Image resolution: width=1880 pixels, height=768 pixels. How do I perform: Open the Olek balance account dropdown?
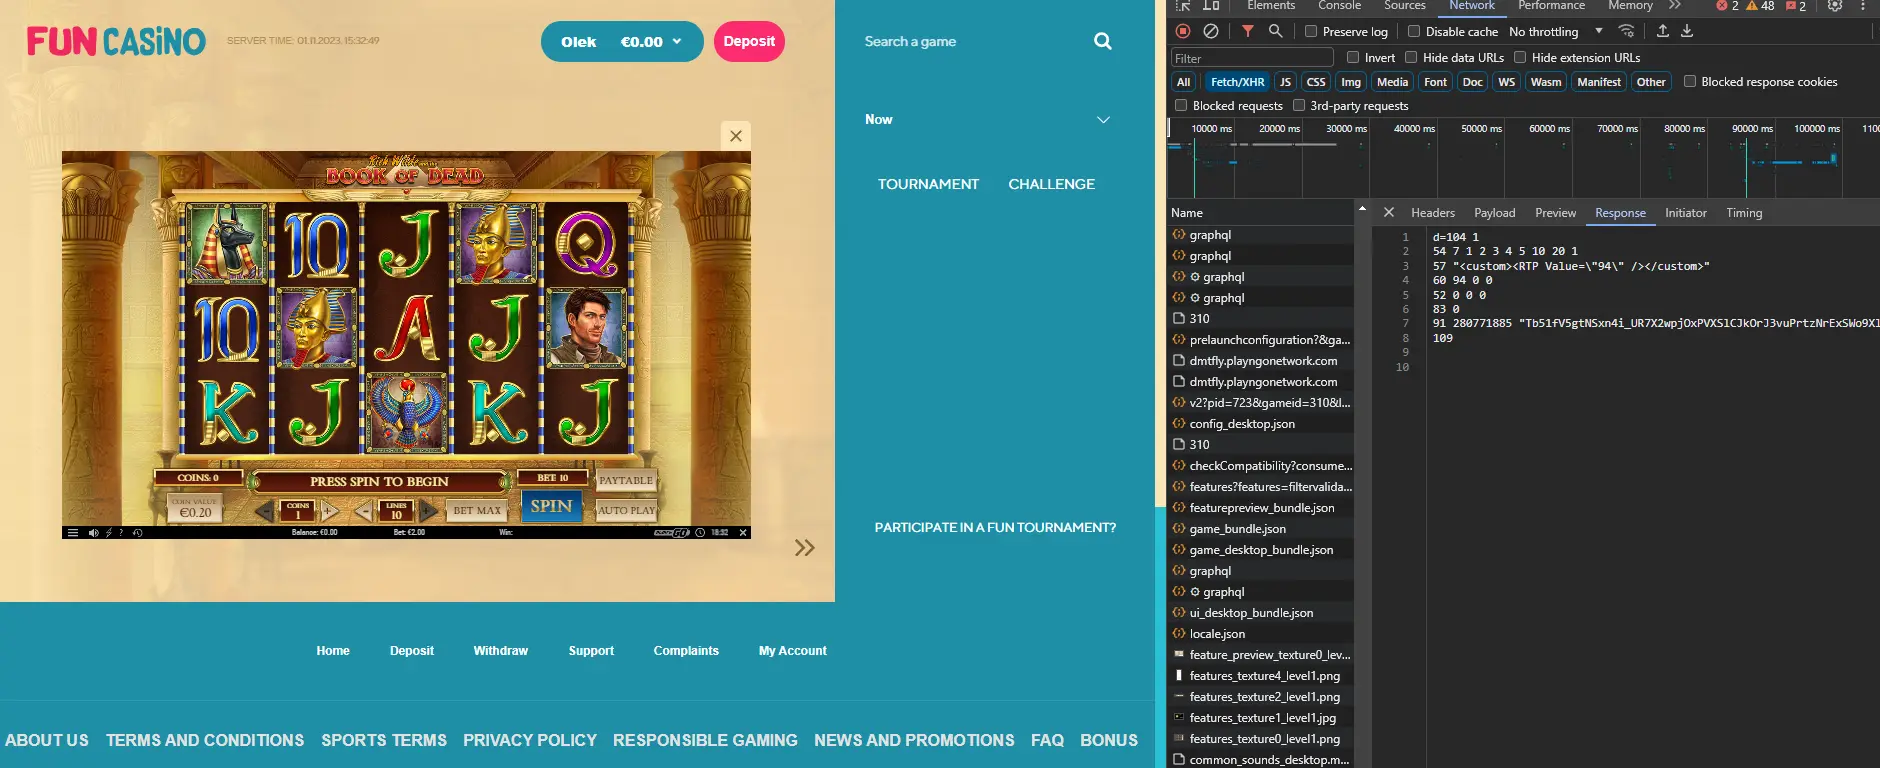[622, 42]
